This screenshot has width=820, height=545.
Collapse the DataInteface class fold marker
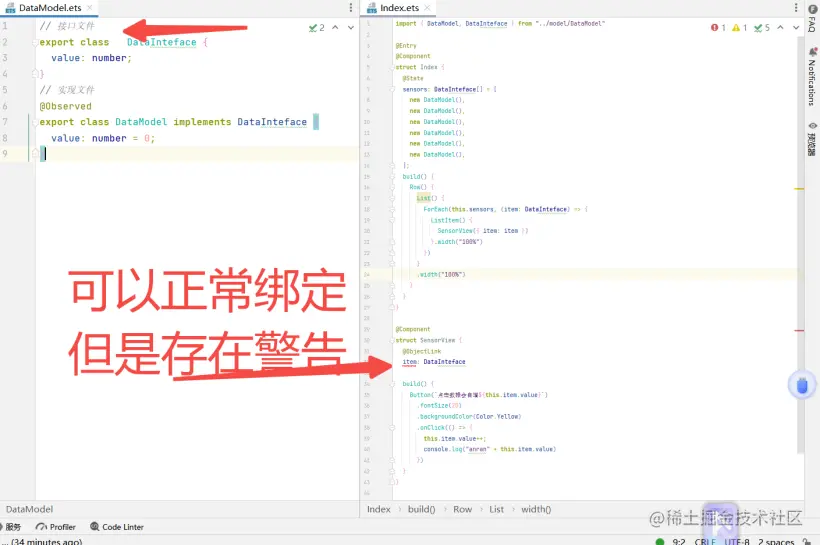click(35, 42)
